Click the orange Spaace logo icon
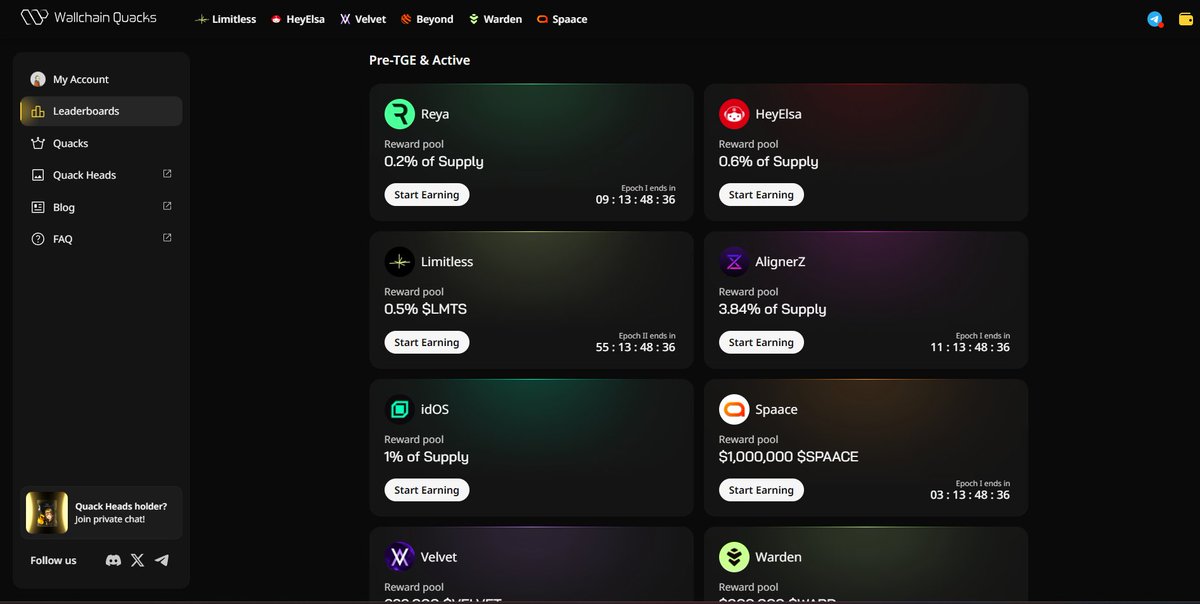The image size is (1200, 604). [x=733, y=409]
